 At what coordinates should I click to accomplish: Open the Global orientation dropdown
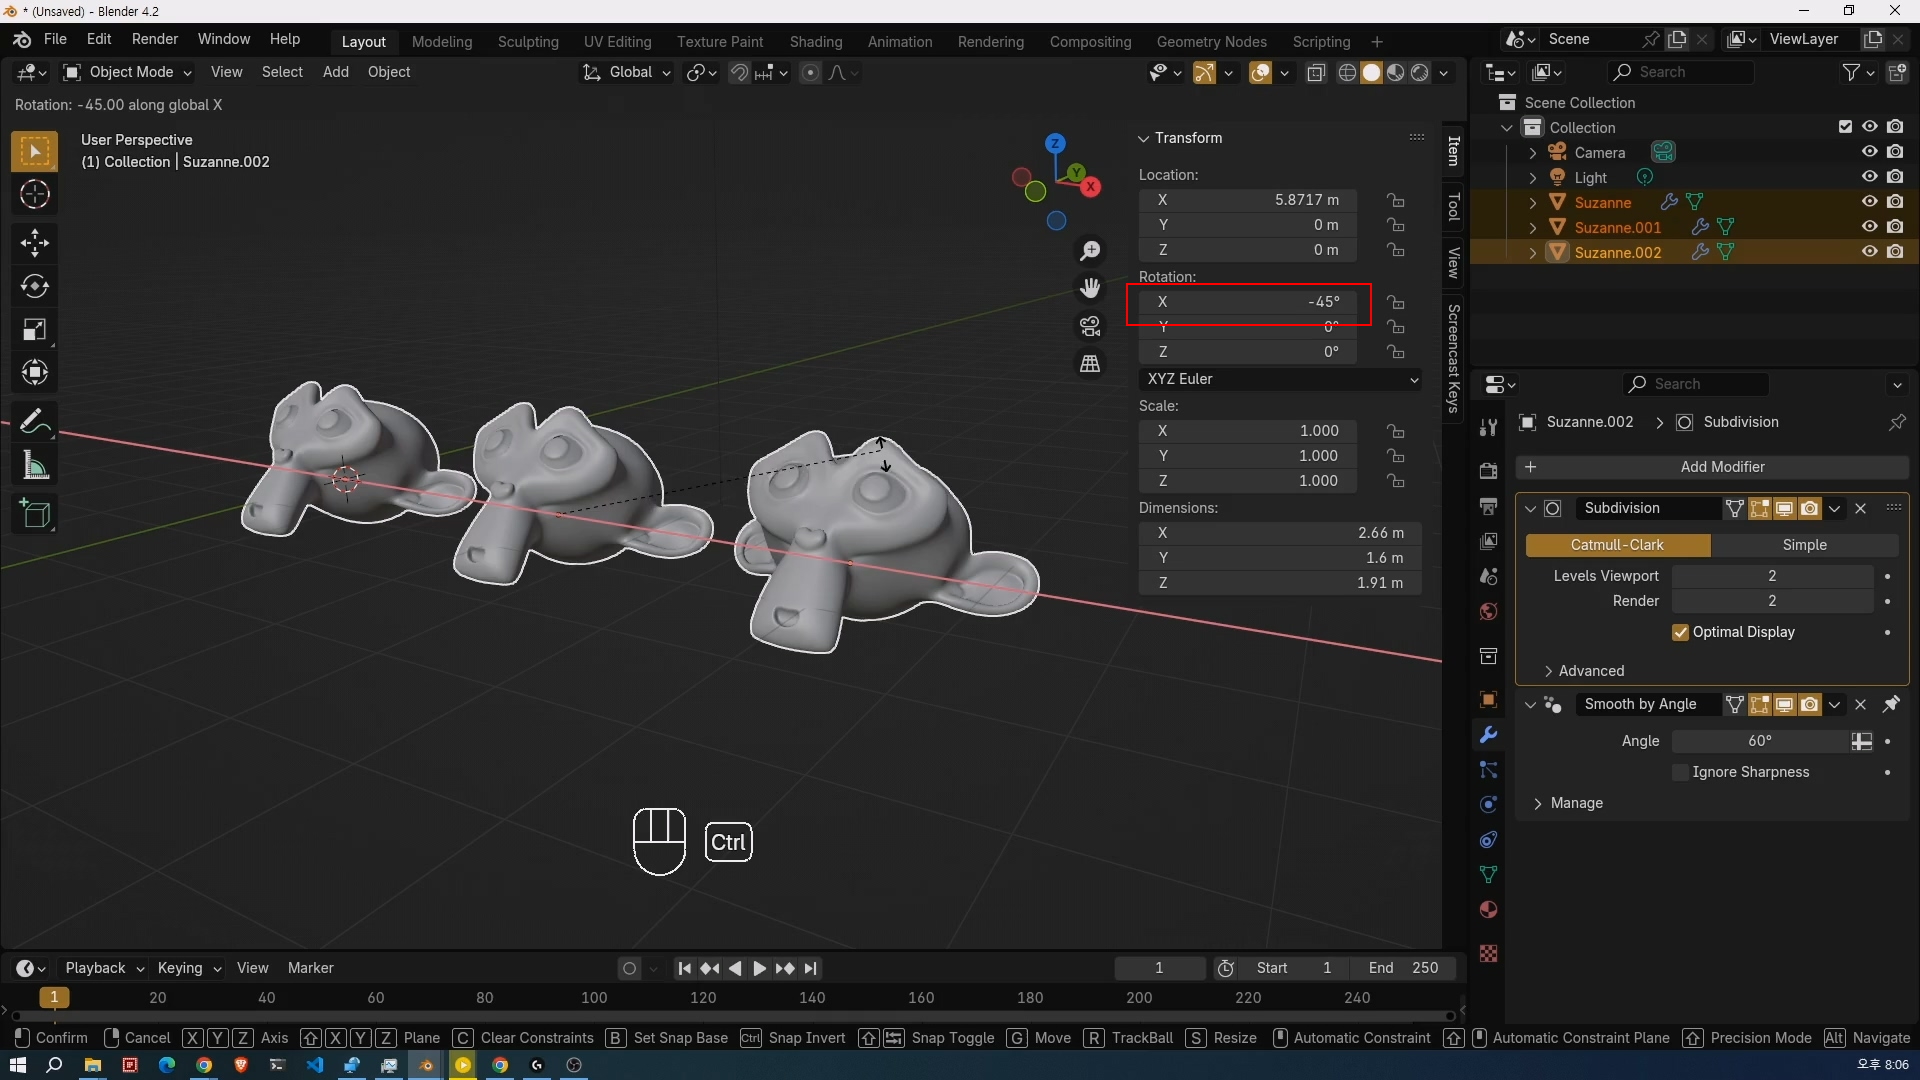tap(627, 72)
